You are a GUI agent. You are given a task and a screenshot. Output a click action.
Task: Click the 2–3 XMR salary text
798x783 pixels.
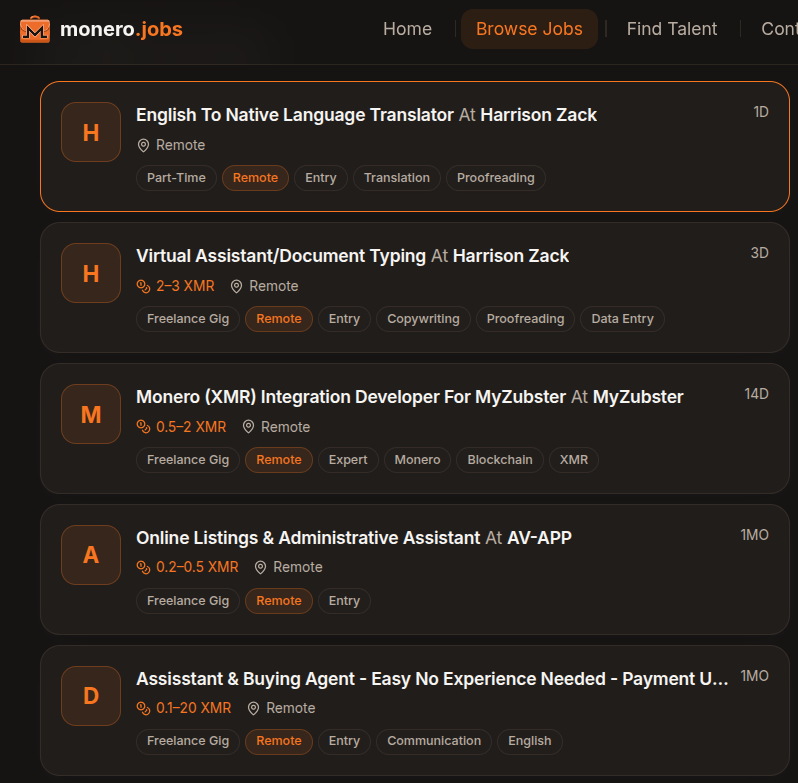185,286
